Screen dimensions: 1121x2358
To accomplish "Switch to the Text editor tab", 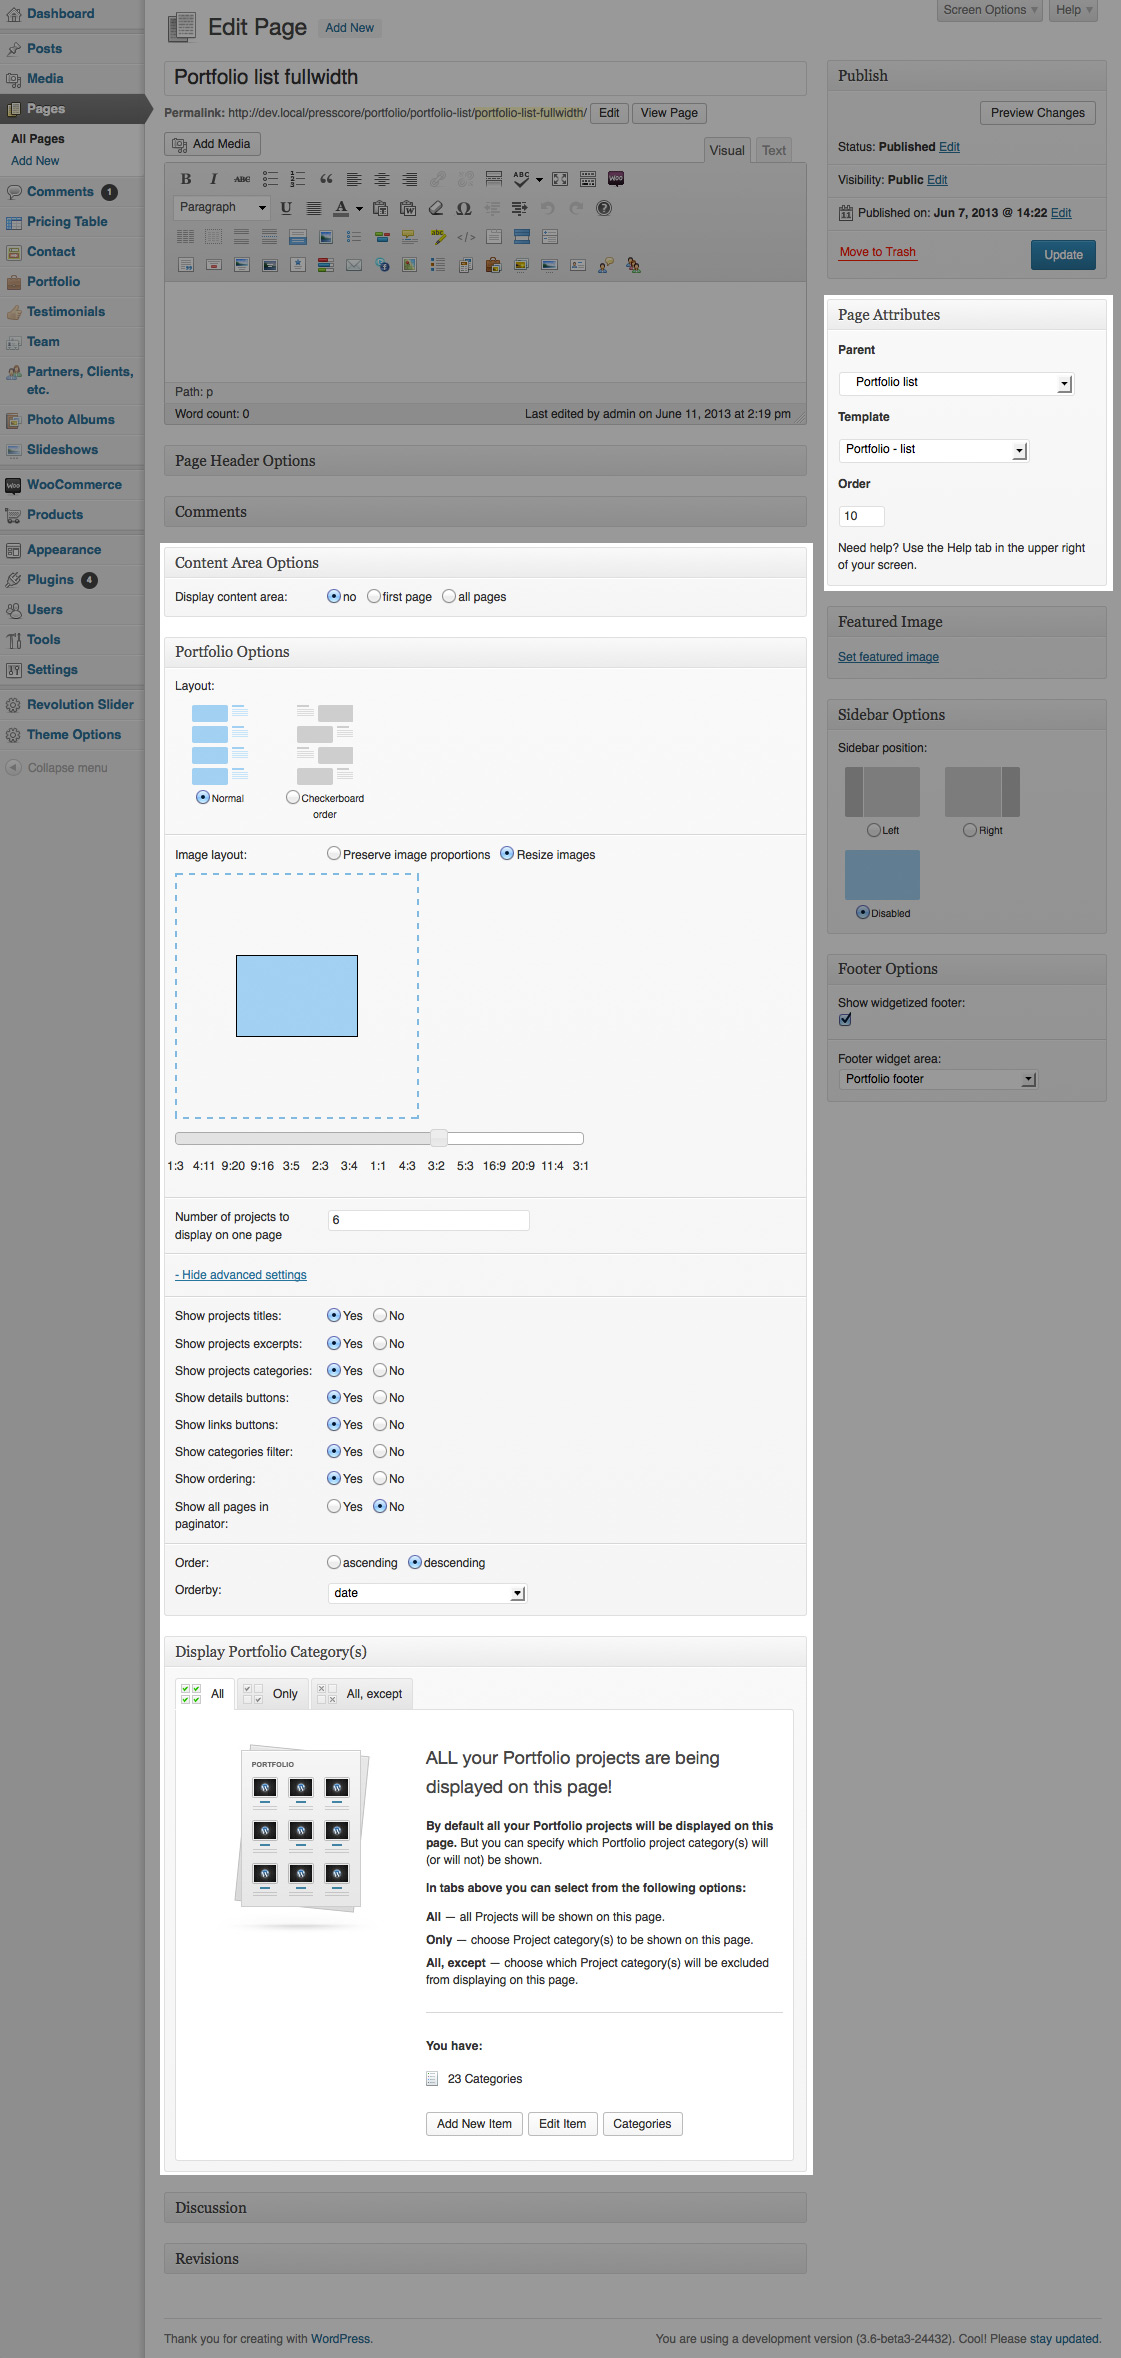I will tap(773, 151).
